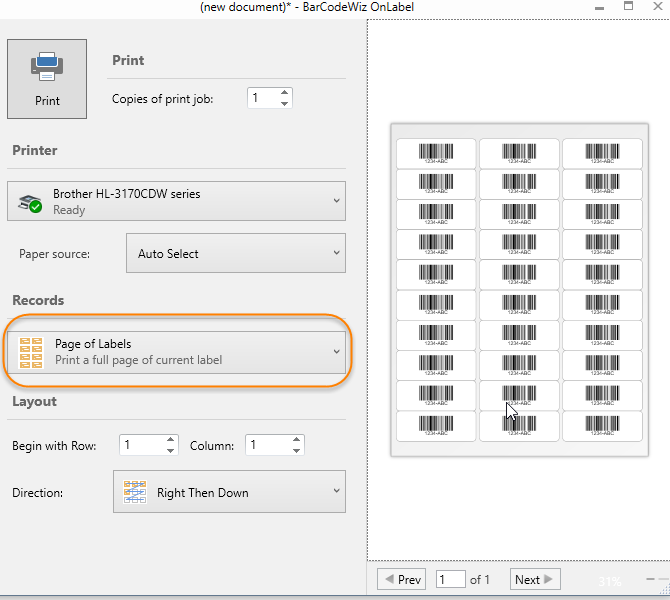This screenshot has height=600, width=670.
Task: Open the Brother HL-3170CDW printer dropdown
Action: click(176, 201)
